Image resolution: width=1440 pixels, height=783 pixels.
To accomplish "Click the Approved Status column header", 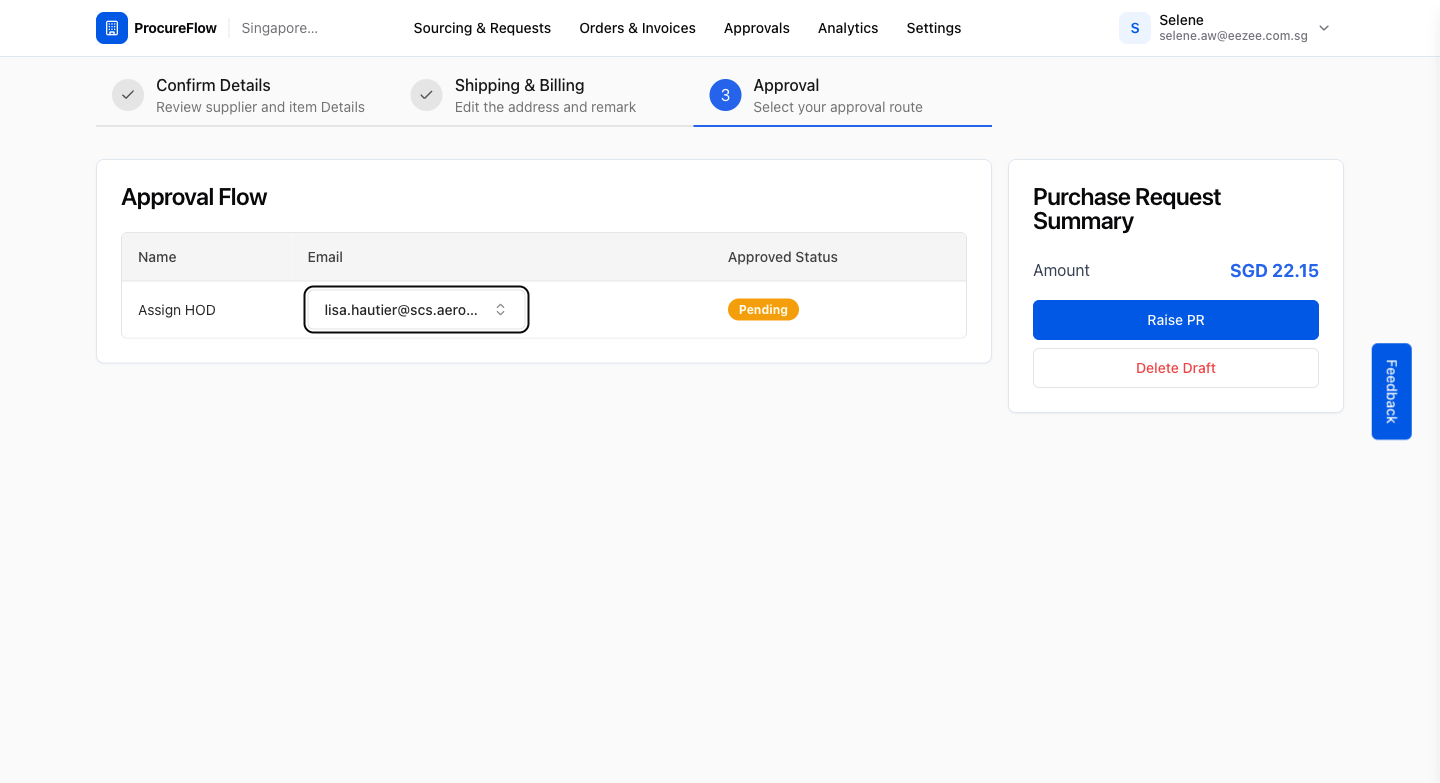I will pyautogui.click(x=783, y=257).
